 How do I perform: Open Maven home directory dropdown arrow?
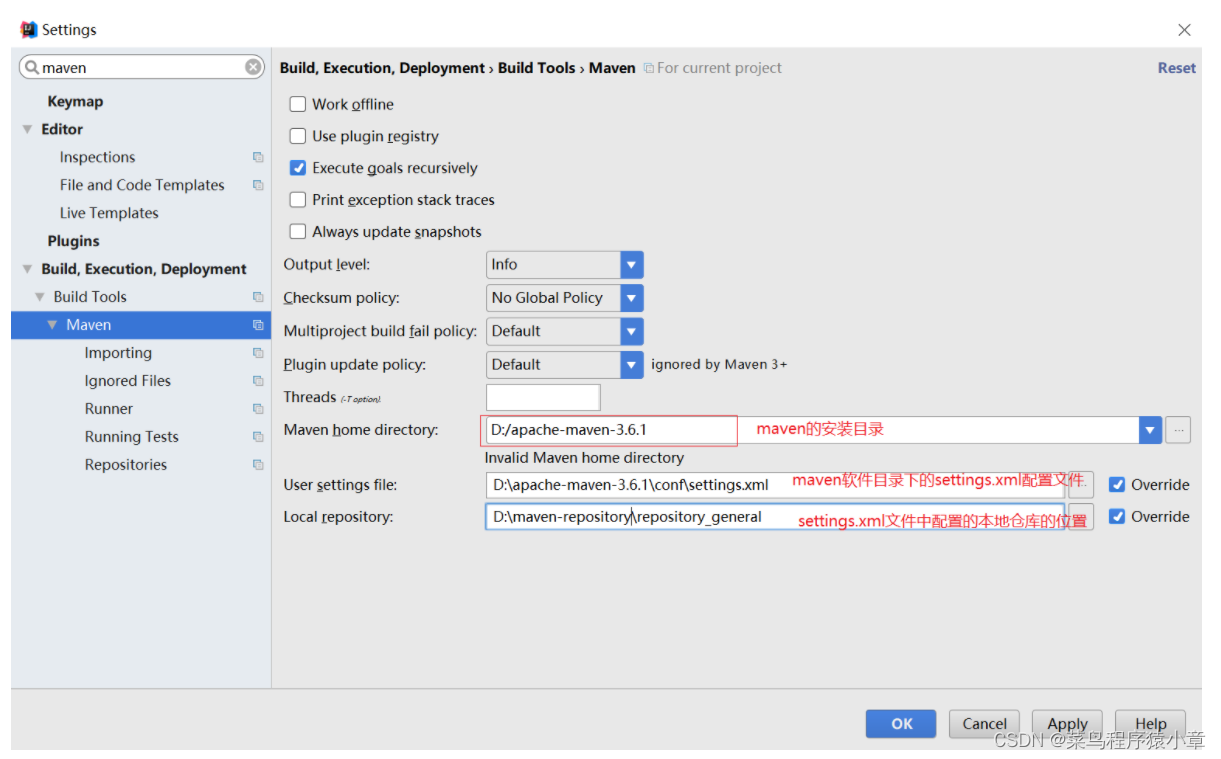point(1150,430)
